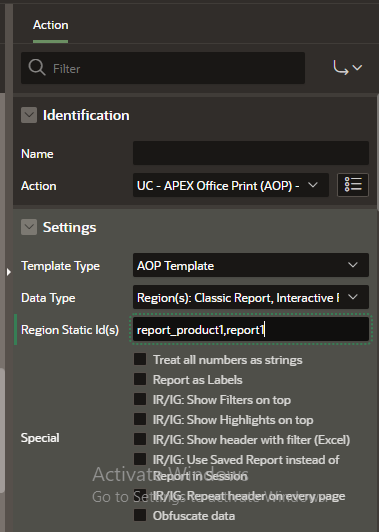The height and width of the screenshot is (532, 379).
Task: Tick IR/IG: Show Highlights on top
Action: [140, 419]
